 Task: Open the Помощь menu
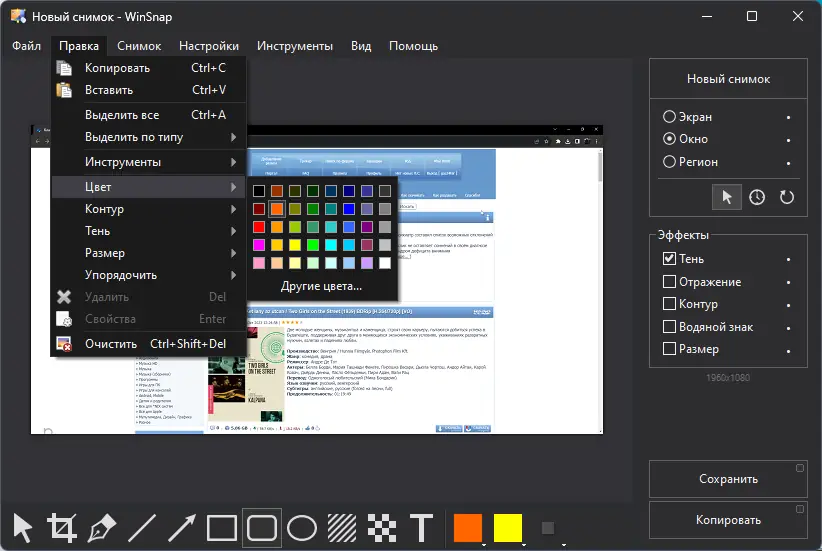coord(413,46)
